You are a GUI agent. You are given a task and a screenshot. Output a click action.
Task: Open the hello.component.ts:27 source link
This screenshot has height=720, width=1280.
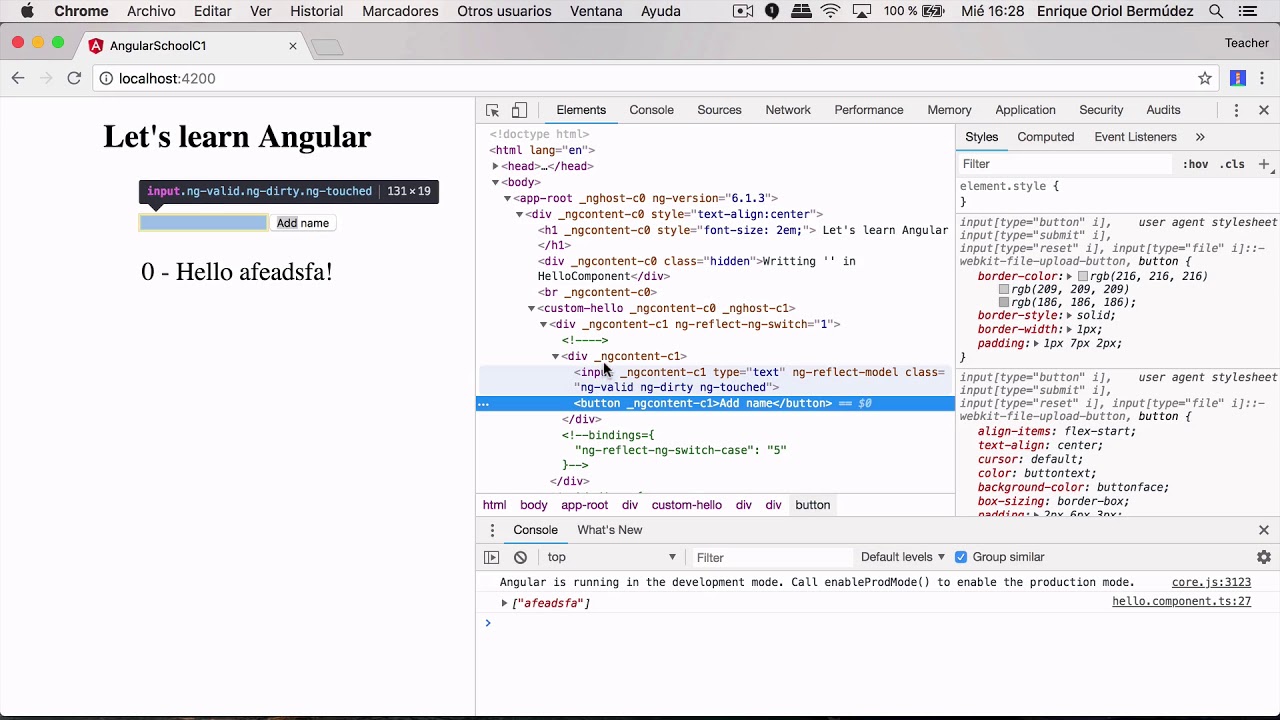coord(1181,602)
